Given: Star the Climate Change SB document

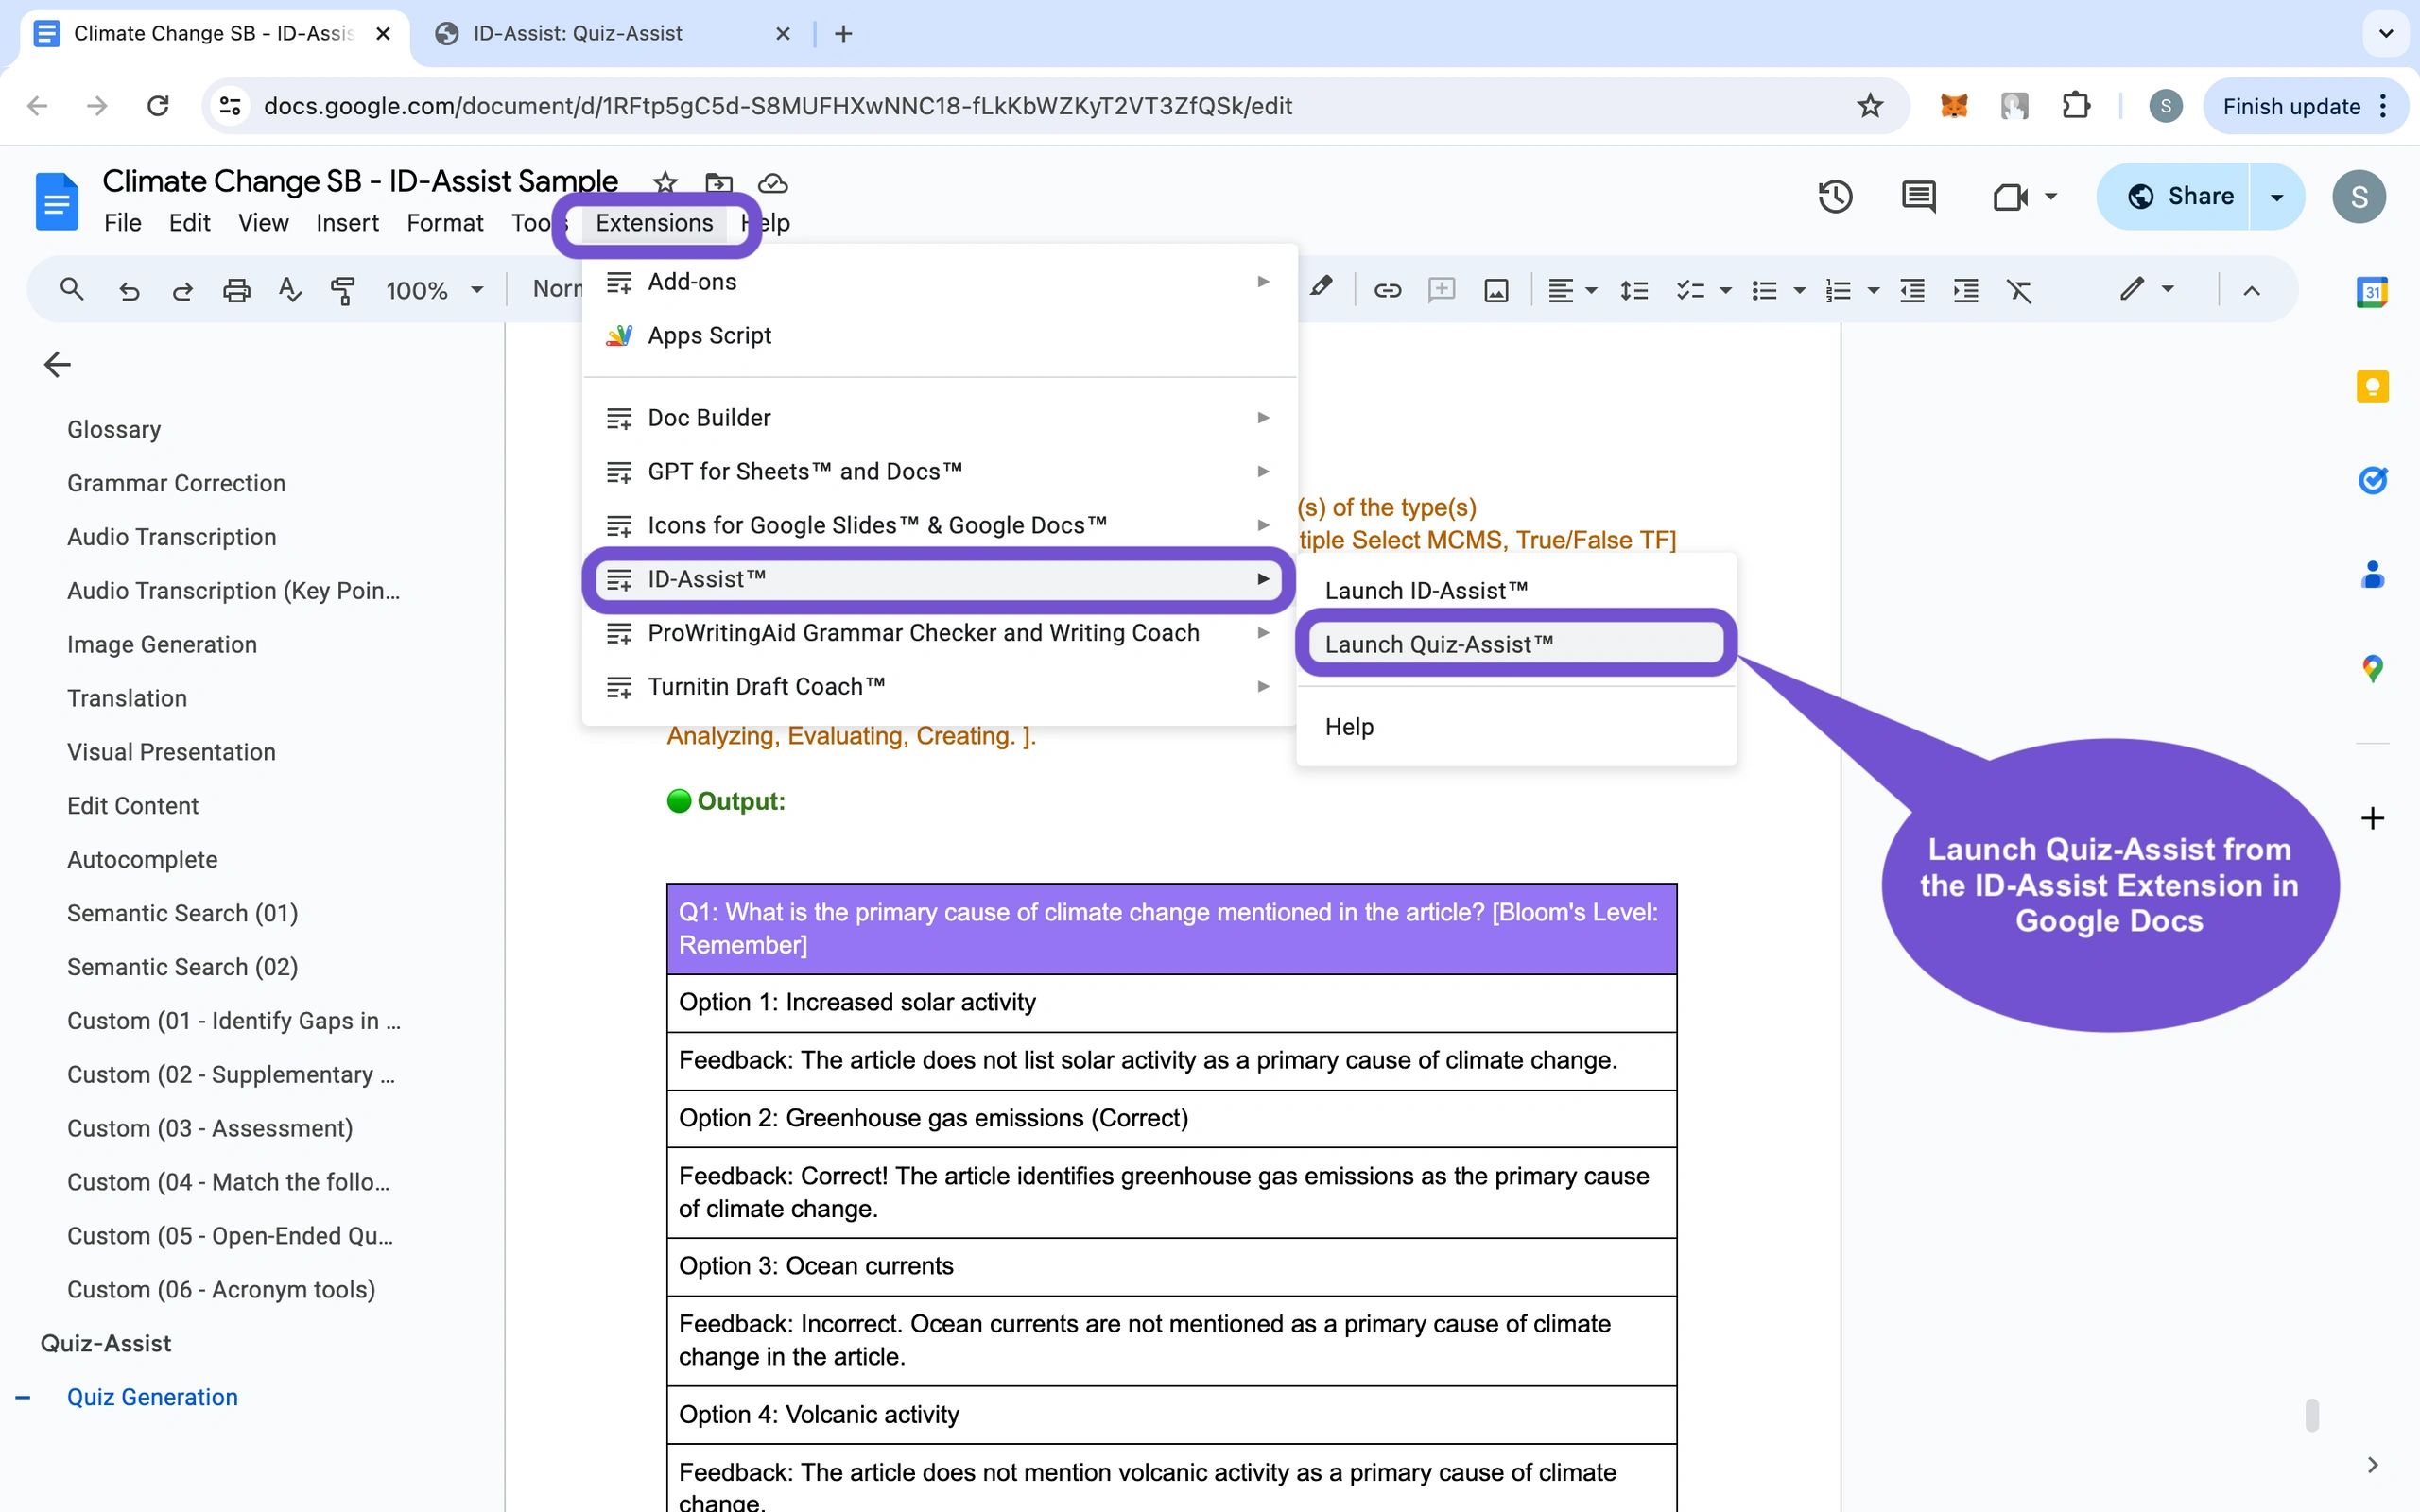Looking at the screenshot, I should pyautogui.click(x=665, y=182).
